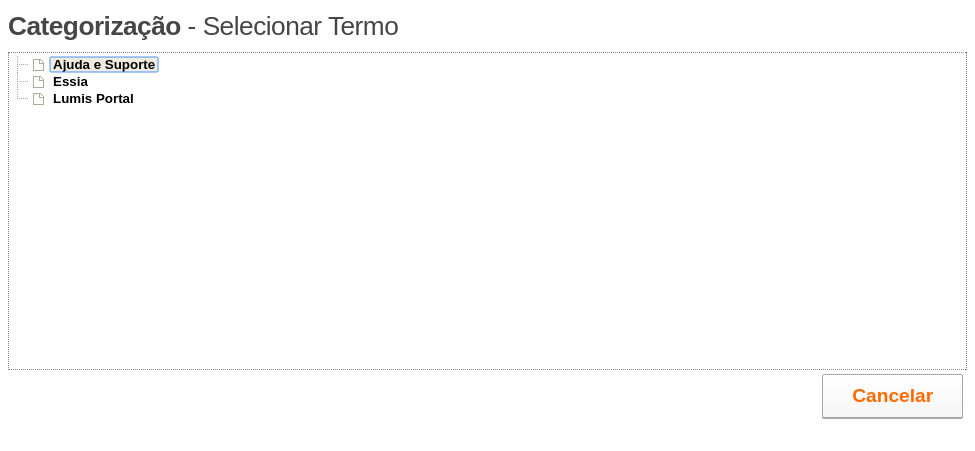Click the document icon beside Ajuda e Suporte
Image resolution: width=975 pixels, height=451 pixels.
point(39,65)
